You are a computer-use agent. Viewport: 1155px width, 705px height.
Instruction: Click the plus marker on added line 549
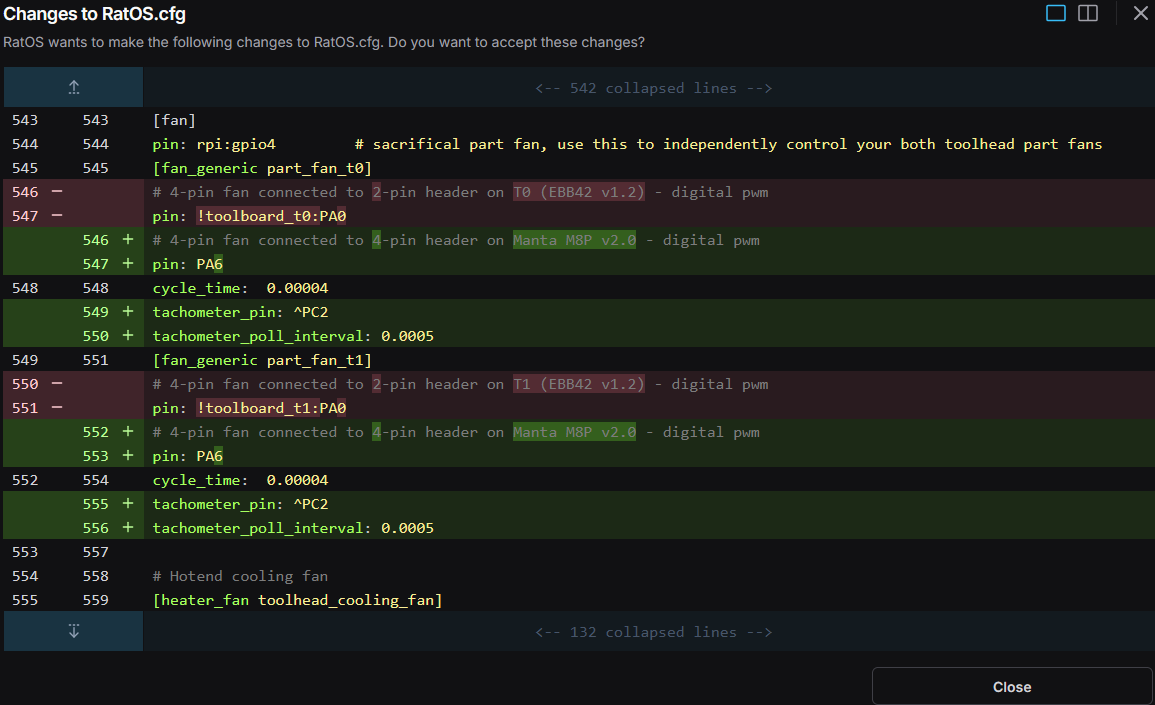(x=127, y=312)
